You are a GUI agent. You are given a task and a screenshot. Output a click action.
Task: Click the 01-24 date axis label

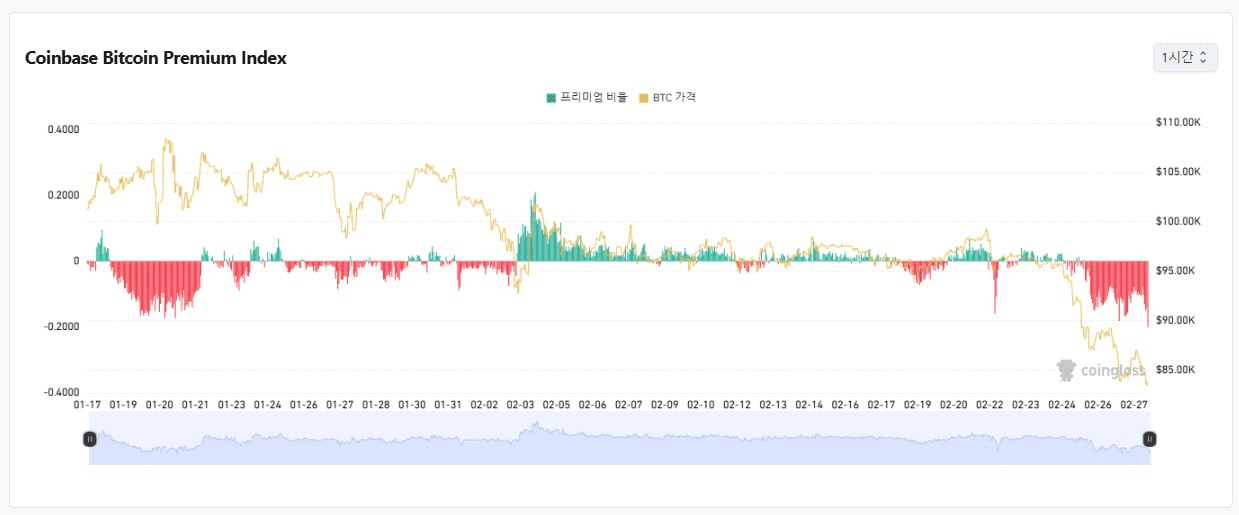pos(268,405)
